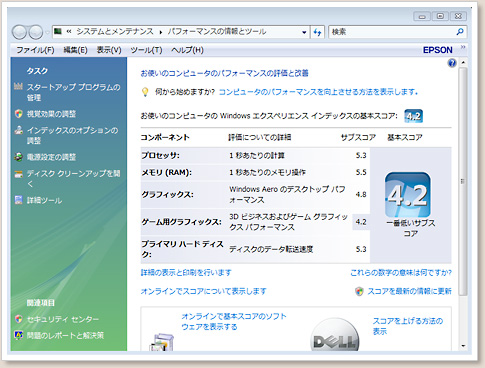Open ディスク クリーンアップを開く task link

click(x=73, y=178)
